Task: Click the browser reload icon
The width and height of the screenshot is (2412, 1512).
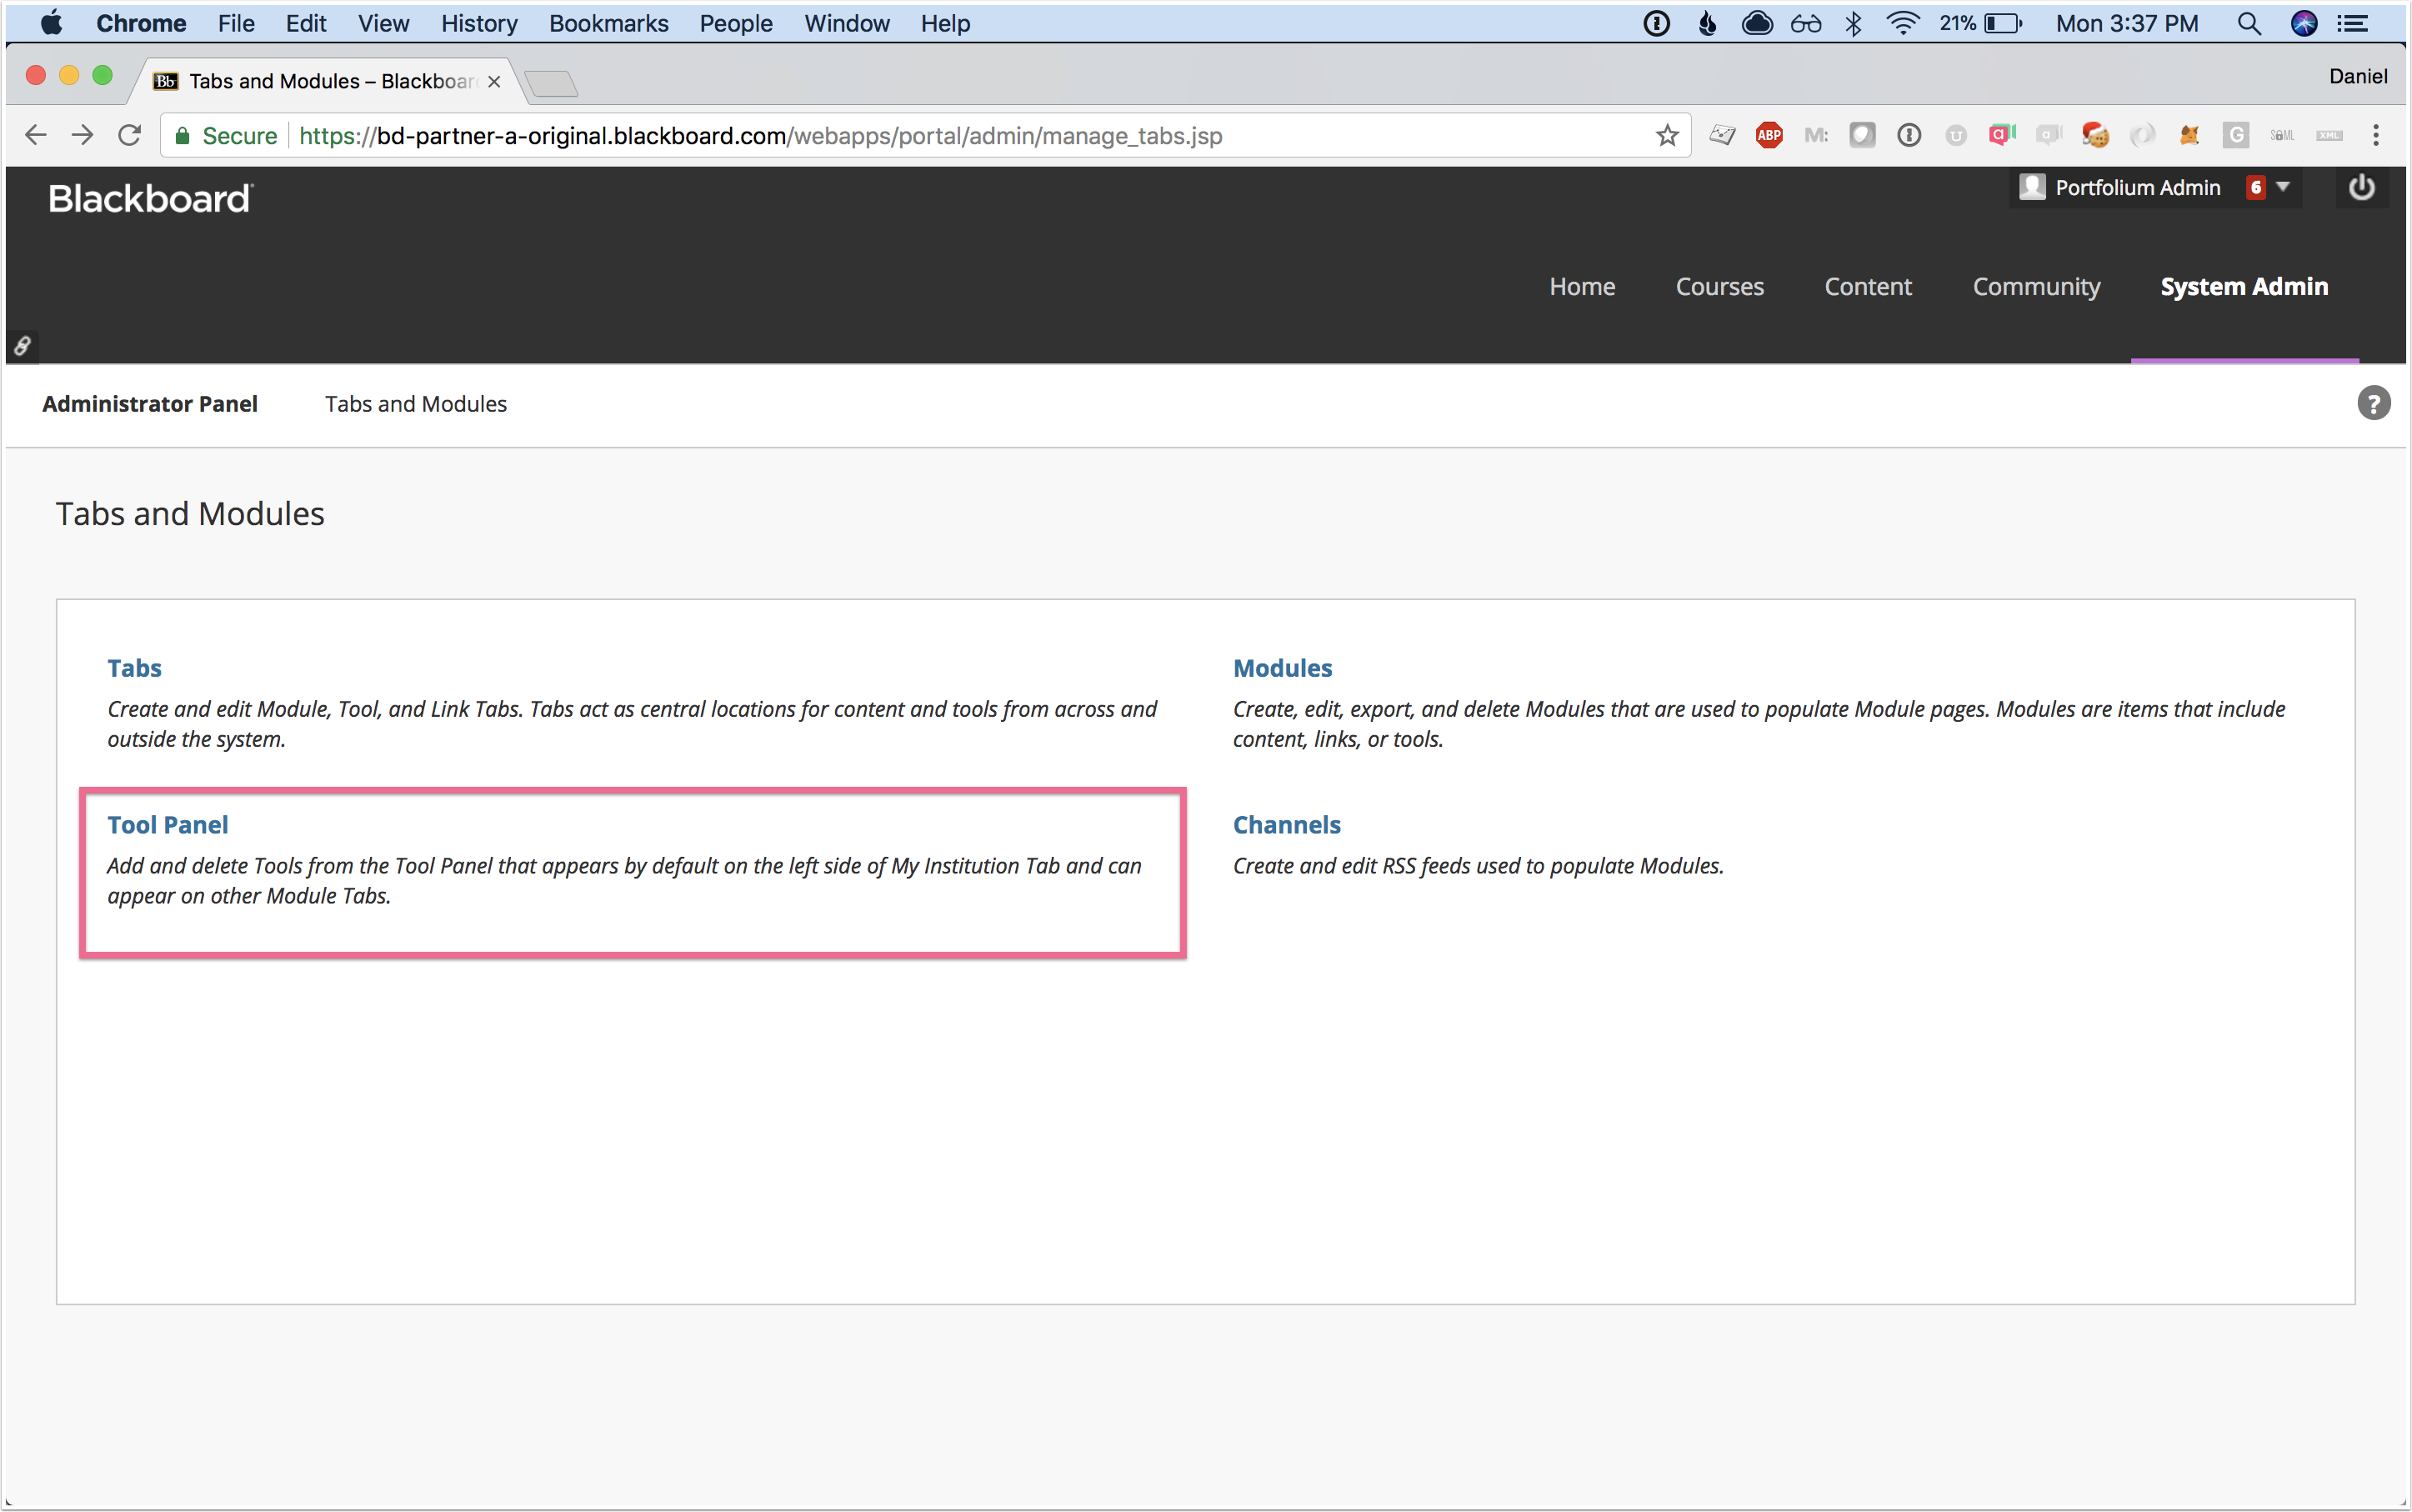Action: [x=129, y=135]
